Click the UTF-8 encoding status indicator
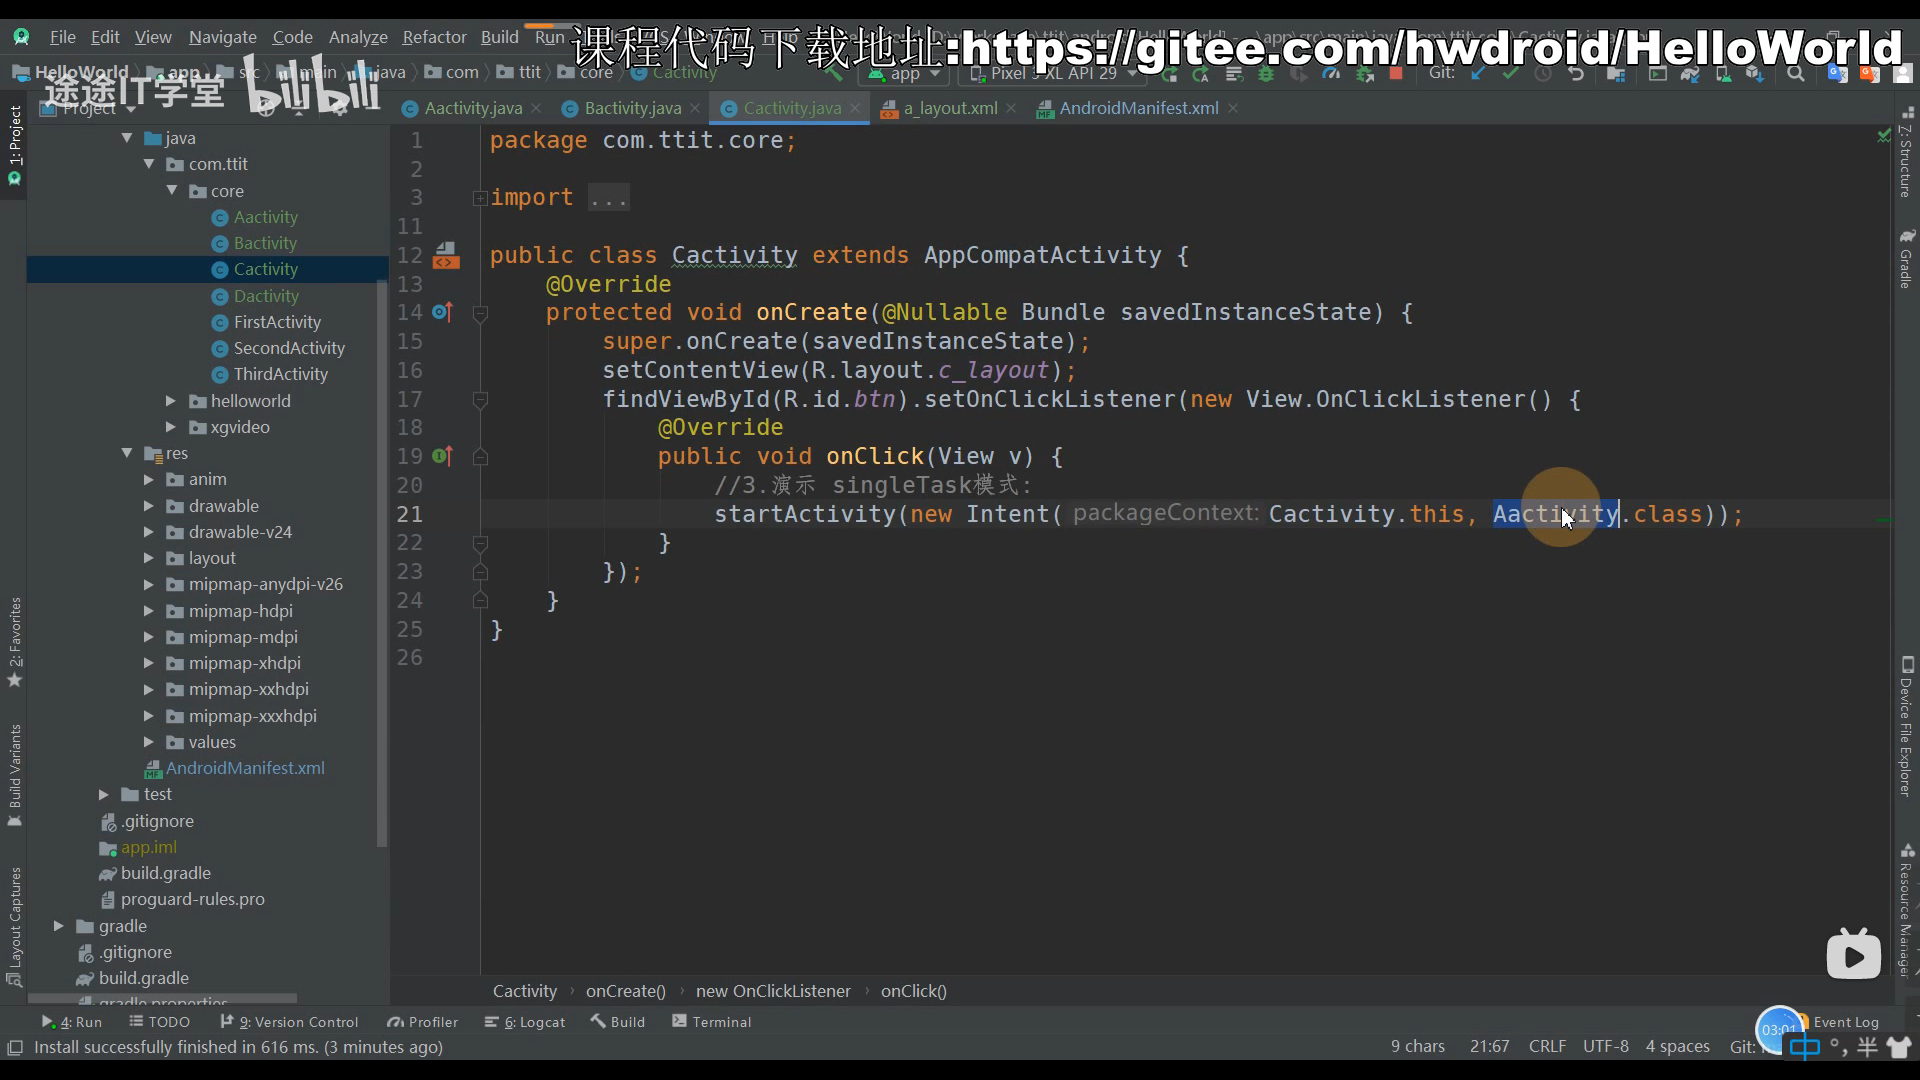 coord(1606,1046)
